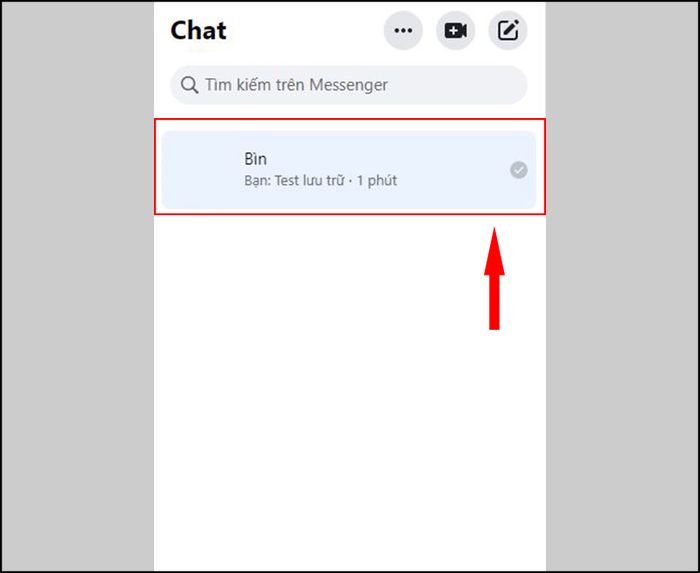The width and height of the screenshot is (700, 573).
Task: Focus the Tìm kiếm trên Messenger field
Action: tap(349, 85)
